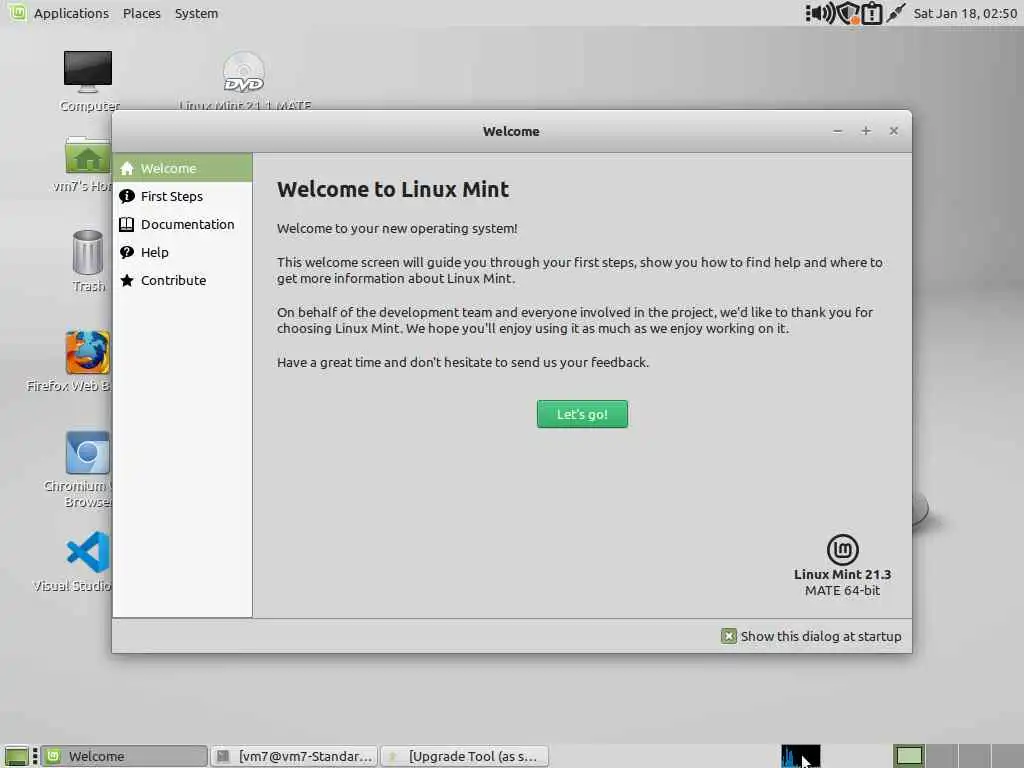Click the network connection plug tray icon
Image resolution: width=1024 pixels, height=768 pixels.
pos(895,13)
